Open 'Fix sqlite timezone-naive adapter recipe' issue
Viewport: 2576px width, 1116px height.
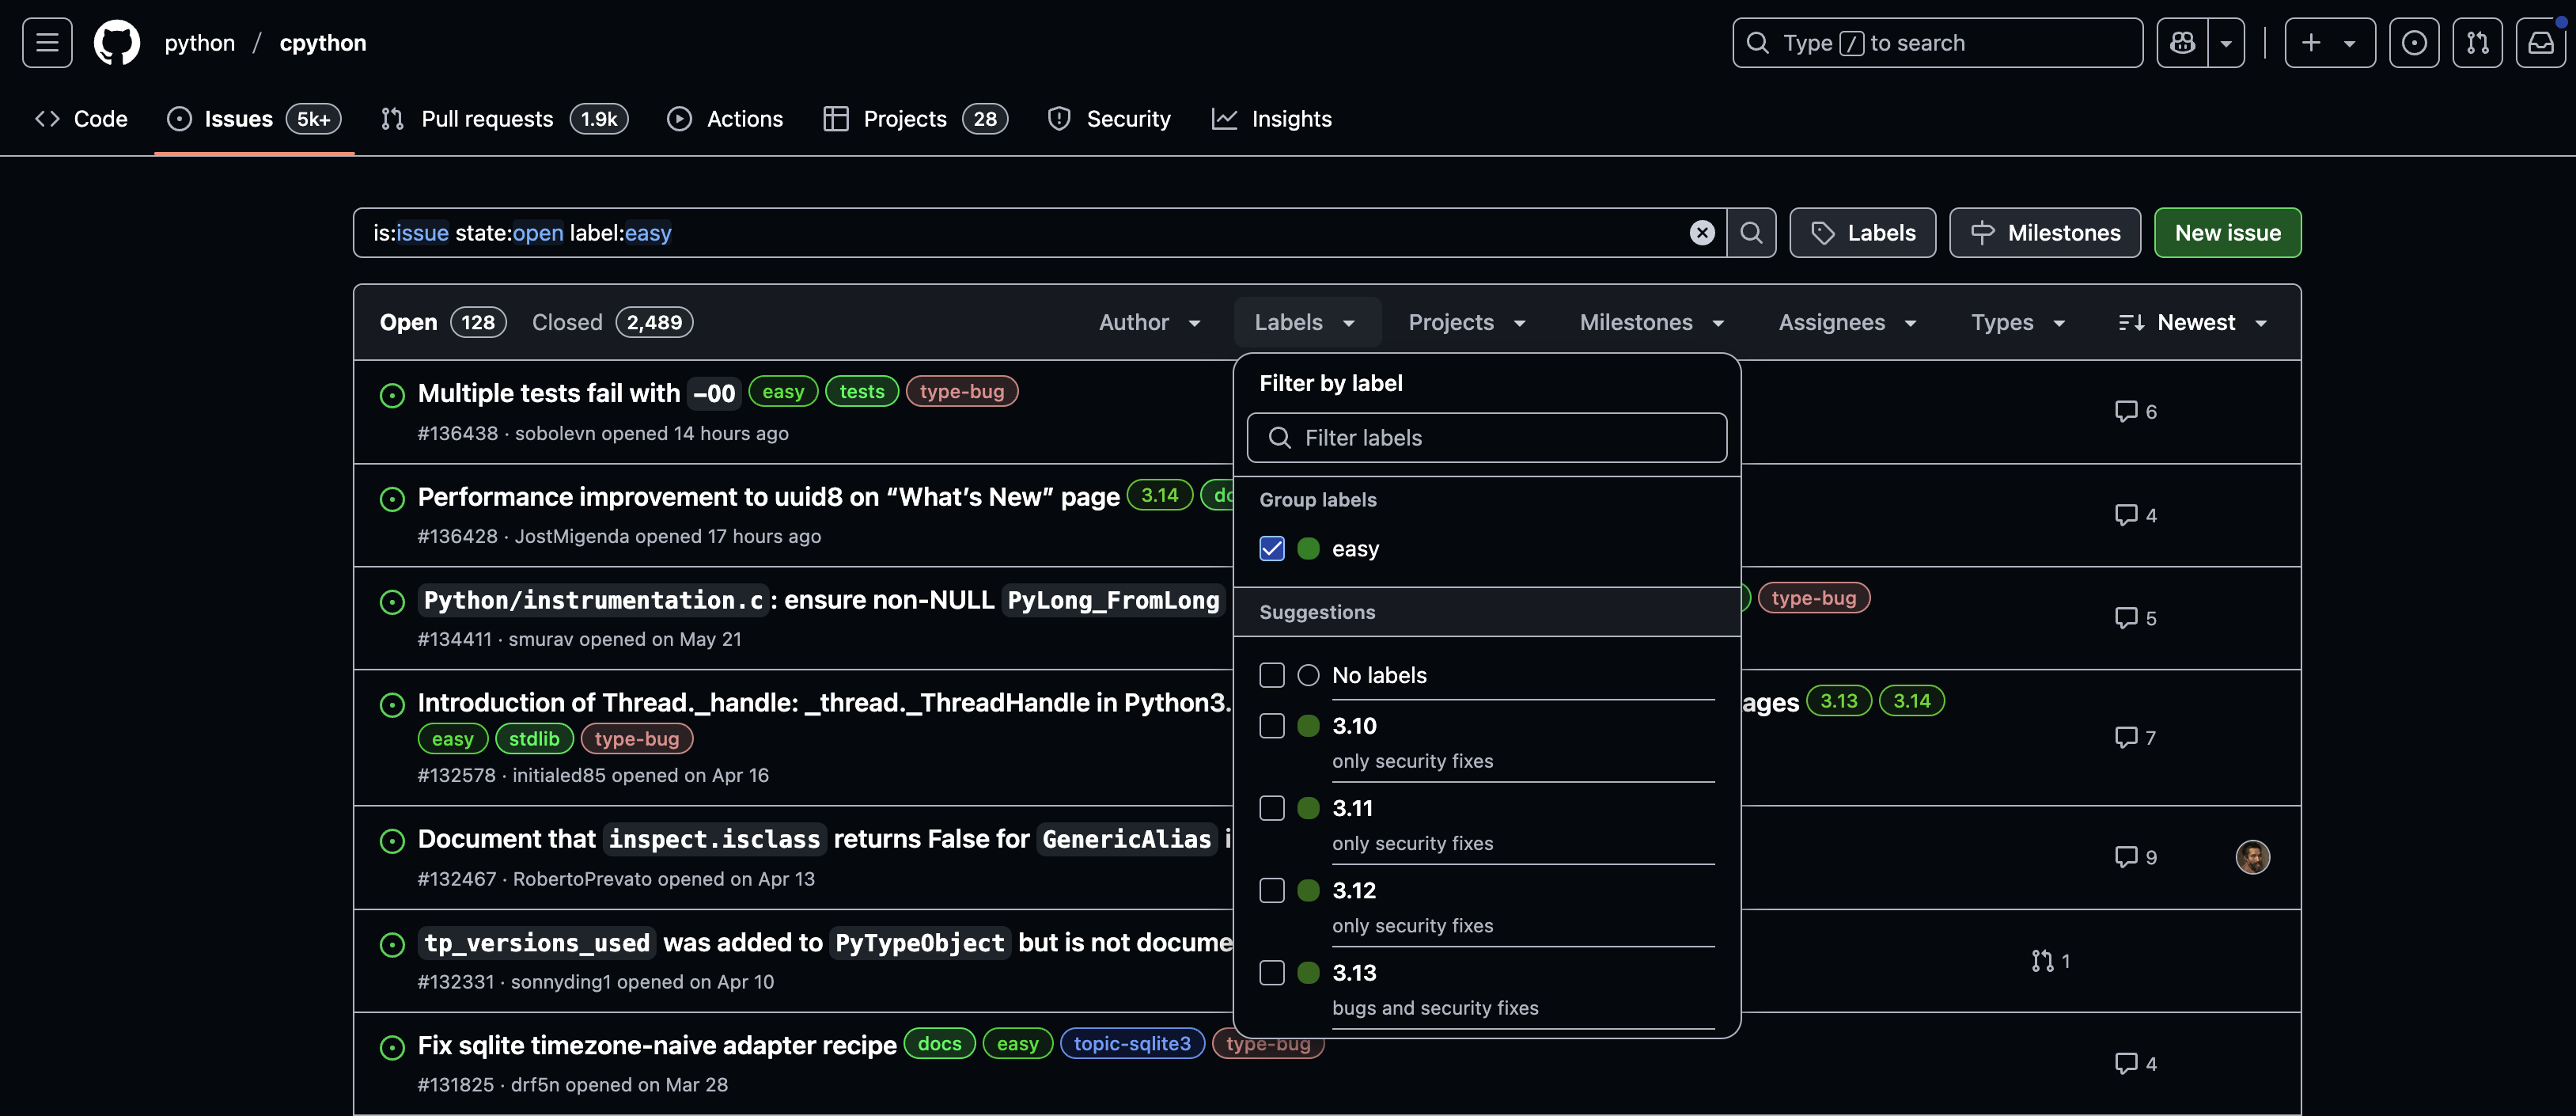point(657,1046)
